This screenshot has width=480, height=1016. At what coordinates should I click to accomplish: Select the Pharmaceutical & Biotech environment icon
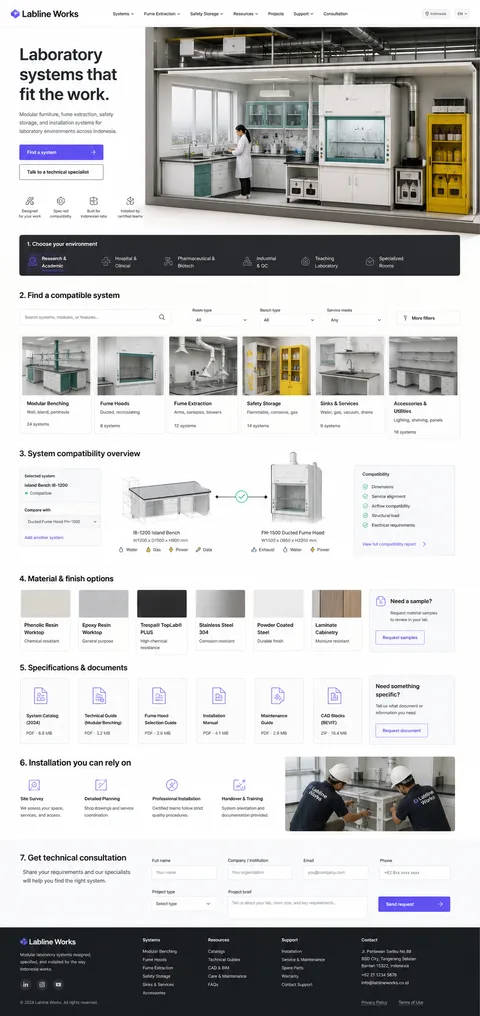(x=168, y=262)
